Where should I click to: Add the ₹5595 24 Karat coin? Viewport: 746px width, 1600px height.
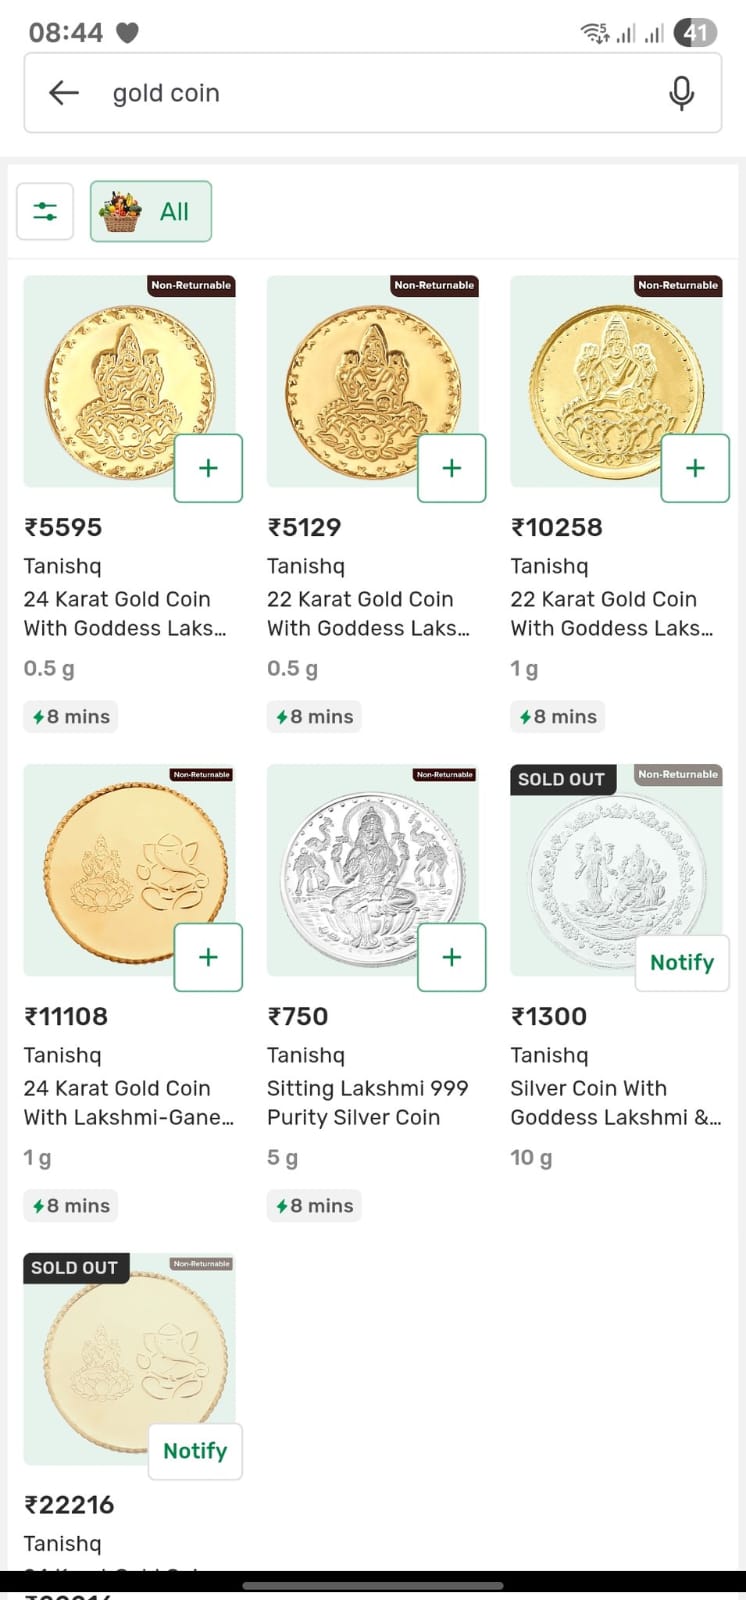coord(208,468)
